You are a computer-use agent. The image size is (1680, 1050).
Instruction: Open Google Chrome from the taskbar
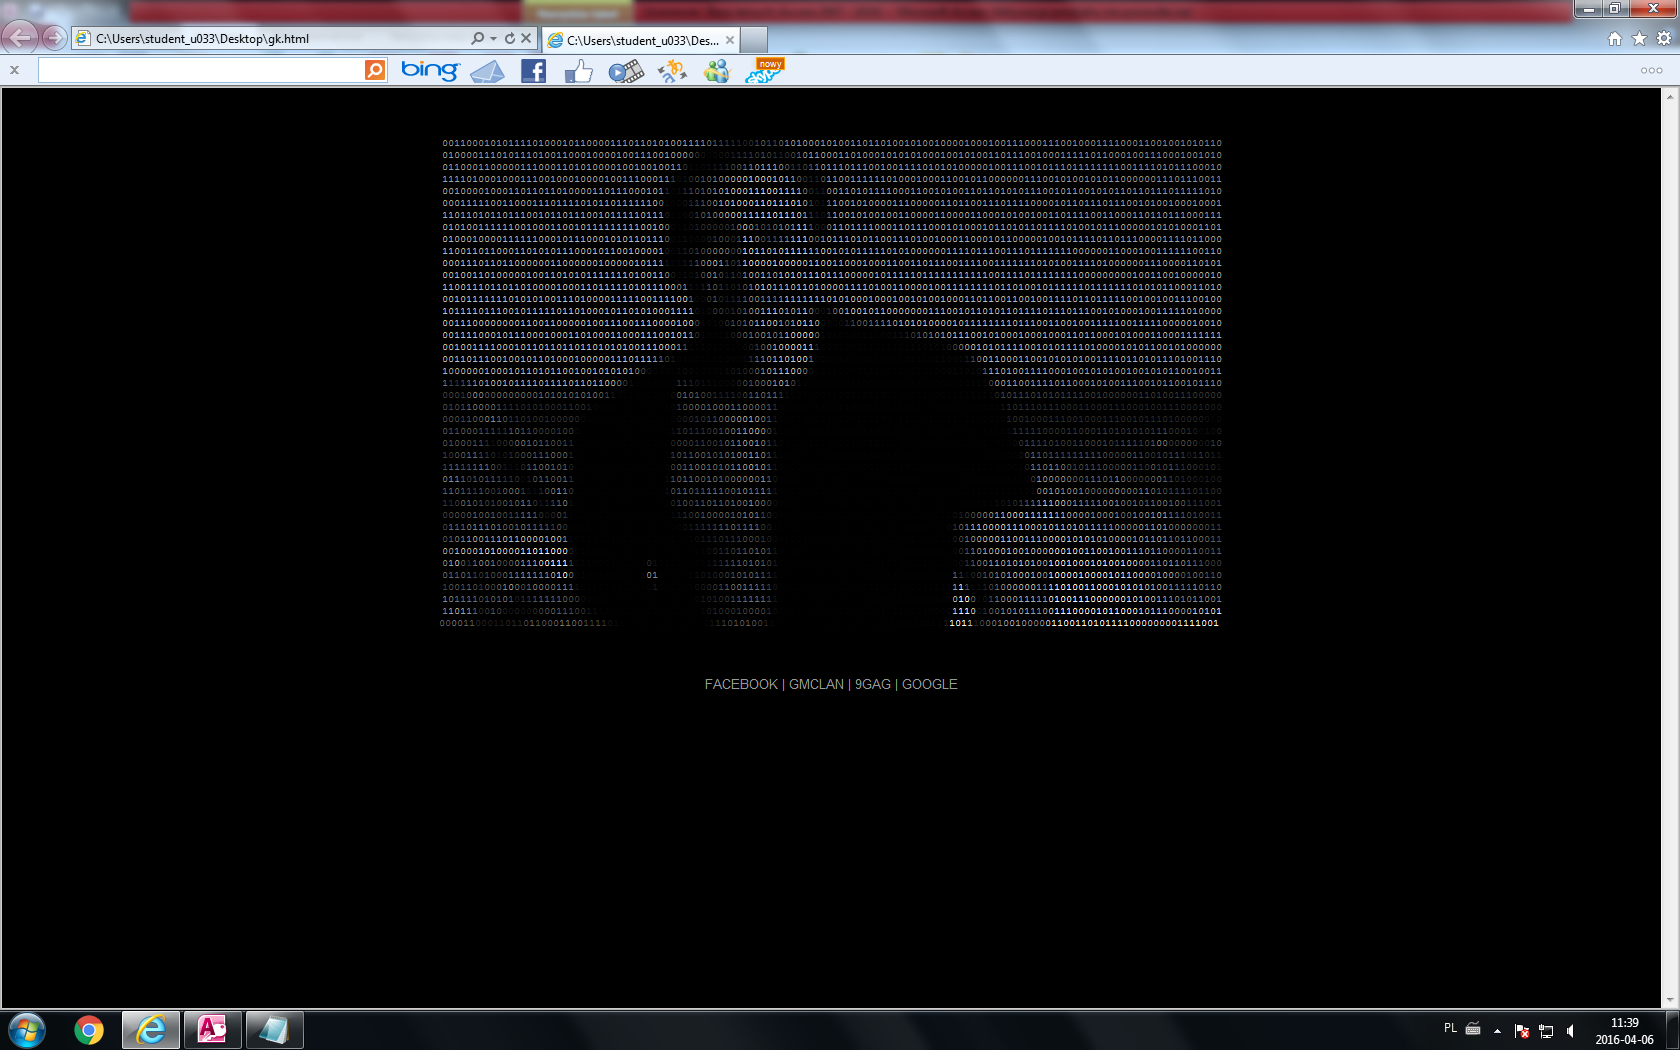89,1030
